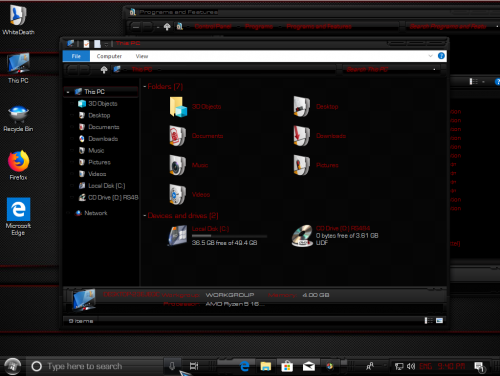Open the Computer ribbon tab
The width and height of the screenshot is (500, 376).
click(x=109, y=56)
